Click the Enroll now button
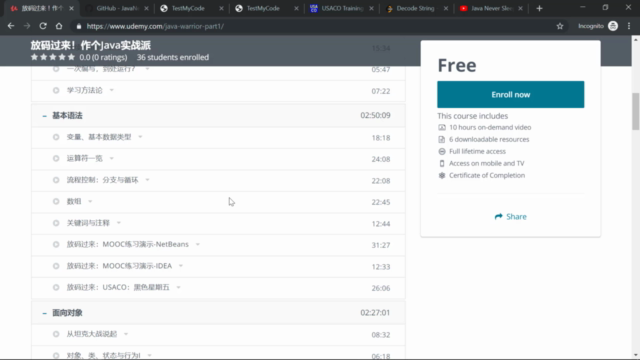This screenshot has width=640, height=360. 511,94
